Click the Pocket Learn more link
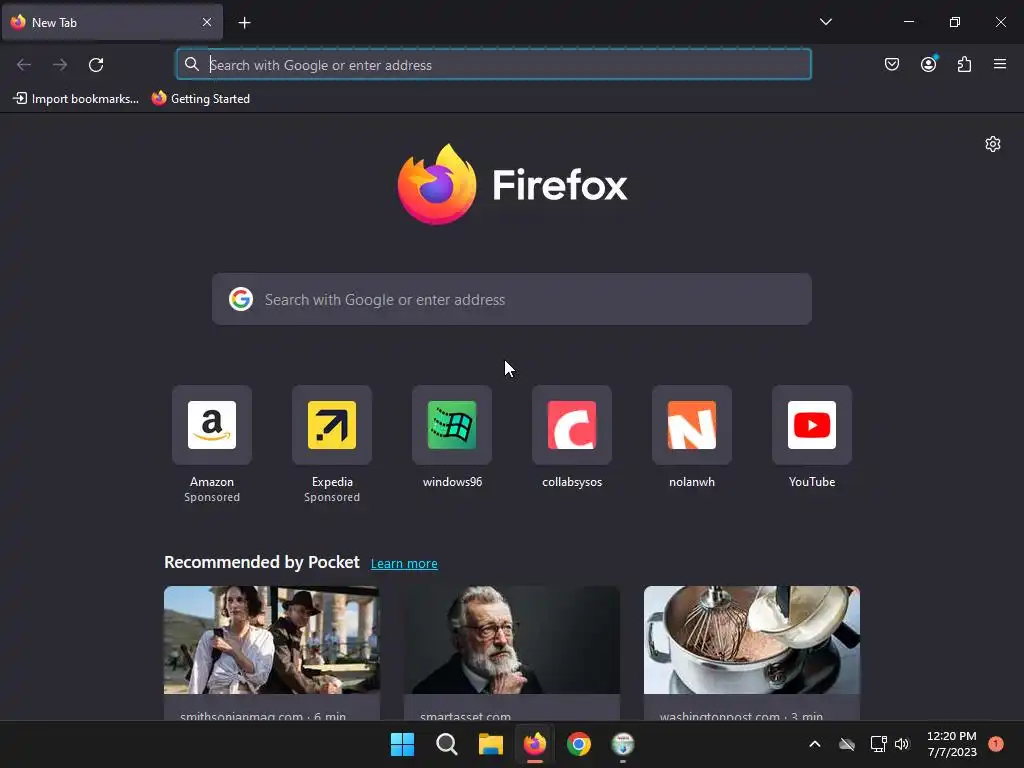This screenshot has height=768, width=1024. [x=404, y=564]
